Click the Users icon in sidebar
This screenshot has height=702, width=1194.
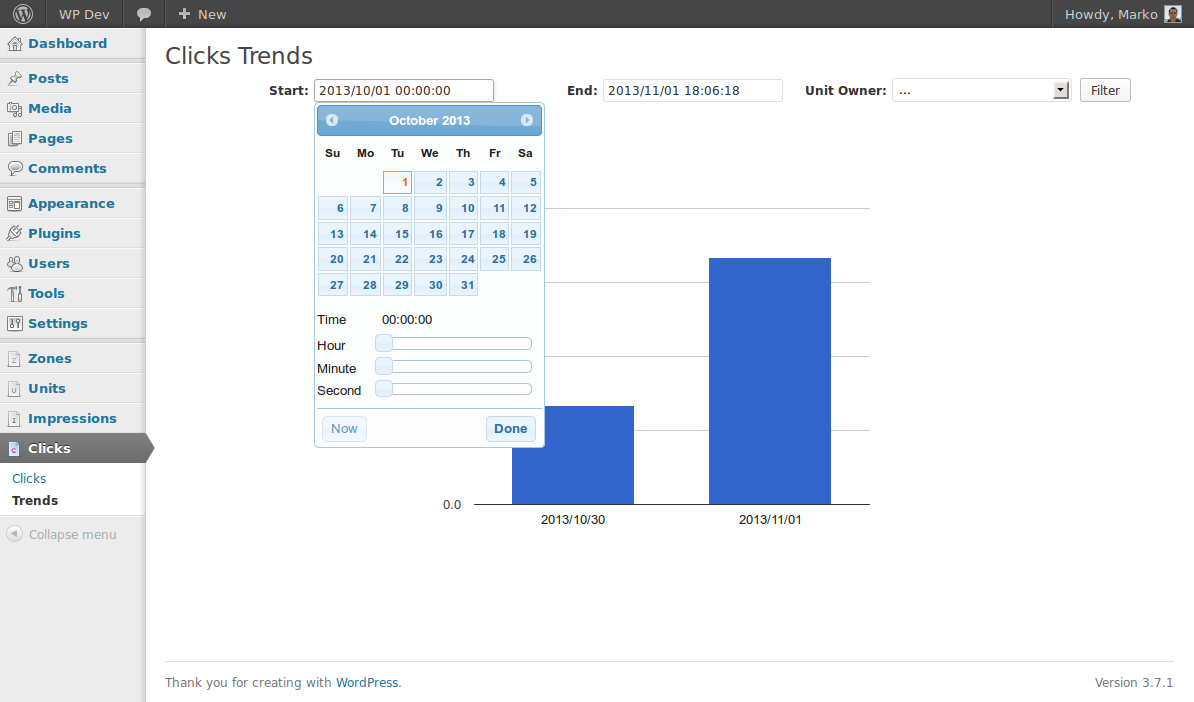14,263
